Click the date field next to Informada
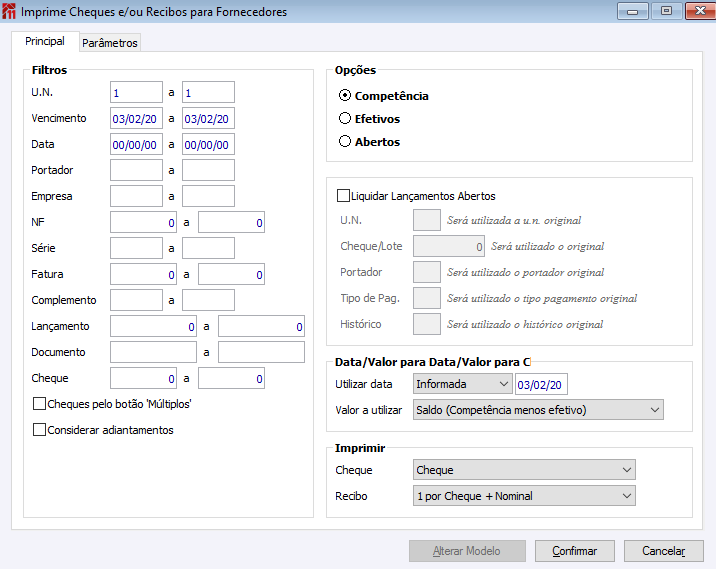This screenshot has height=569, width=716. coord(540,383)
